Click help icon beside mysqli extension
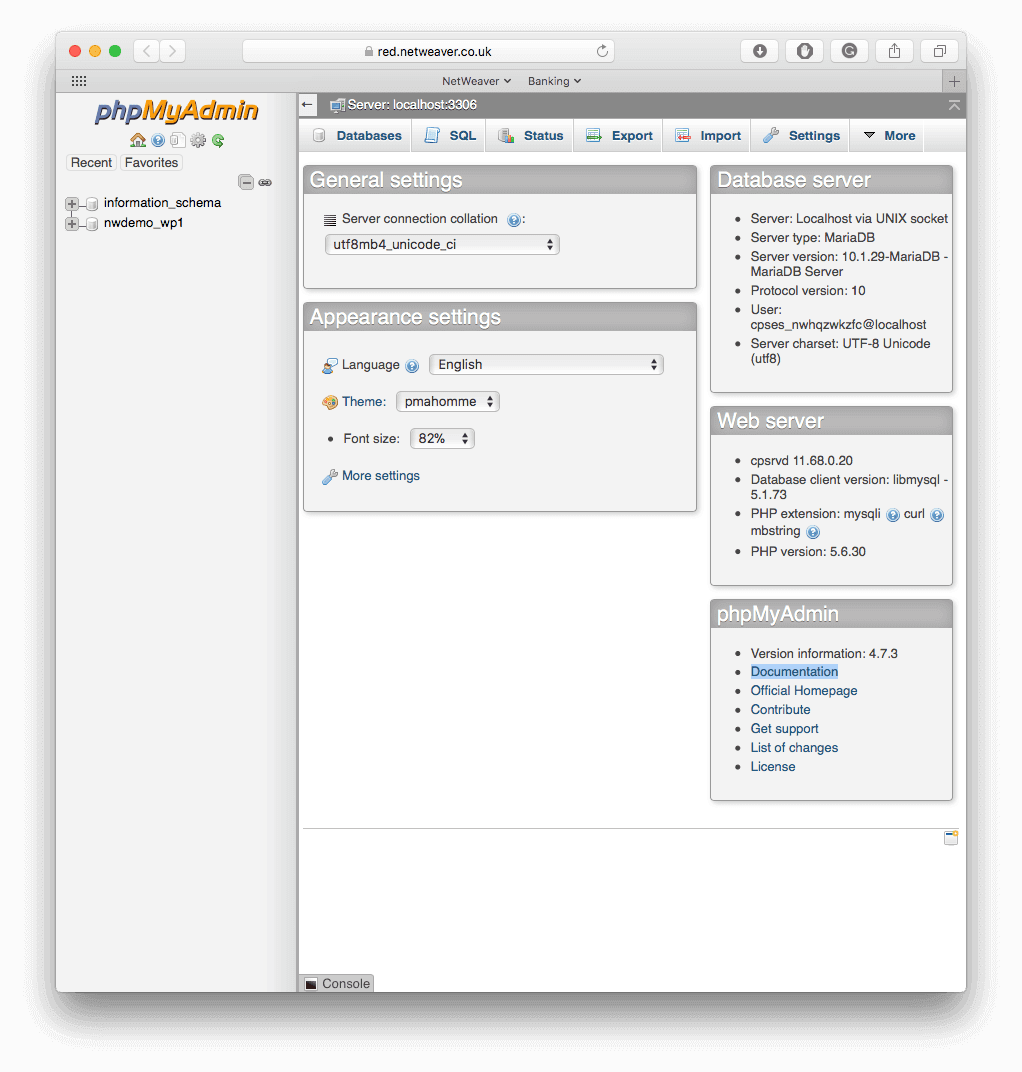The image size is (1022, 1072). point(893,515)
